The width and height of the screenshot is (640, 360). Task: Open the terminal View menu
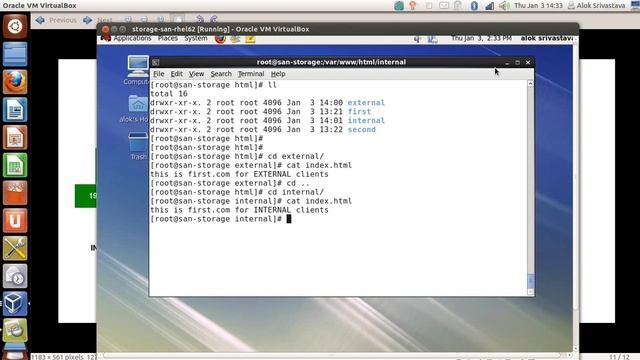(x=196, y=74)
